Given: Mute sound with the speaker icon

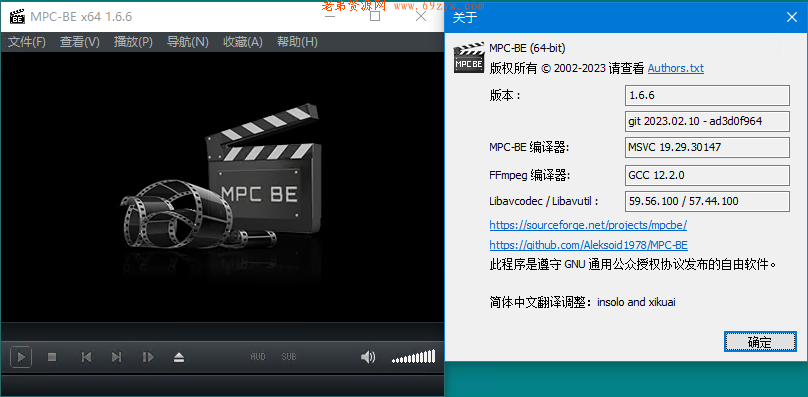Looking at the screenshot, I should [367, 357].
